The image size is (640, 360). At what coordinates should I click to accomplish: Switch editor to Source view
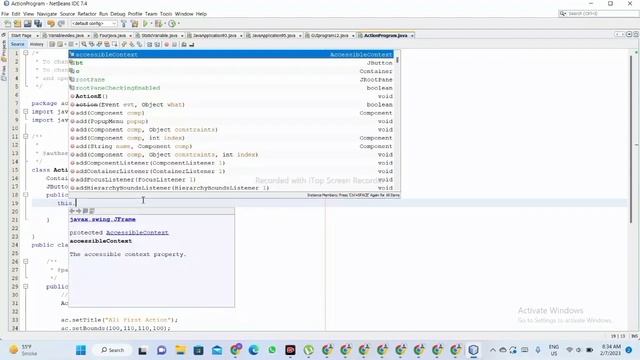coord(18,44)
